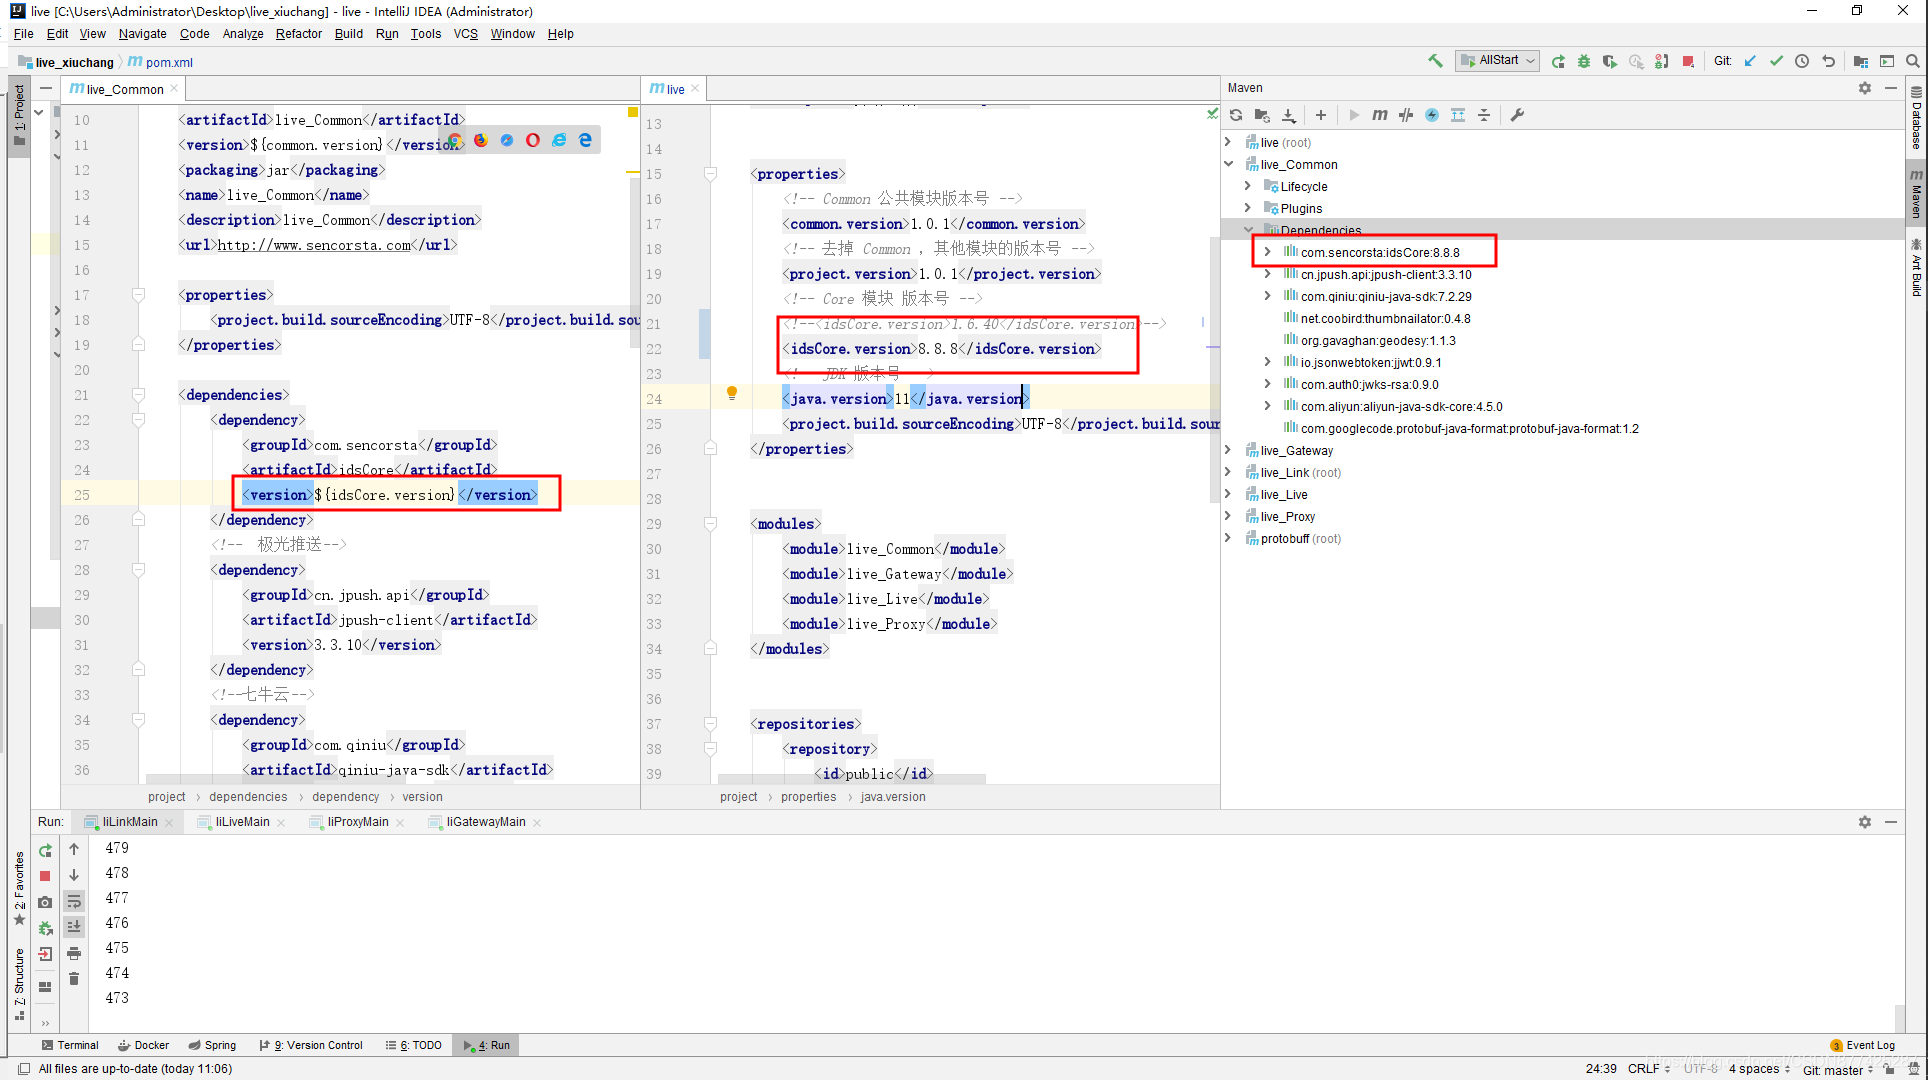Screen dimensions: 1928x1080
Task: Open AllStart run configuration dropdown
Action: tap(1496, 61)
